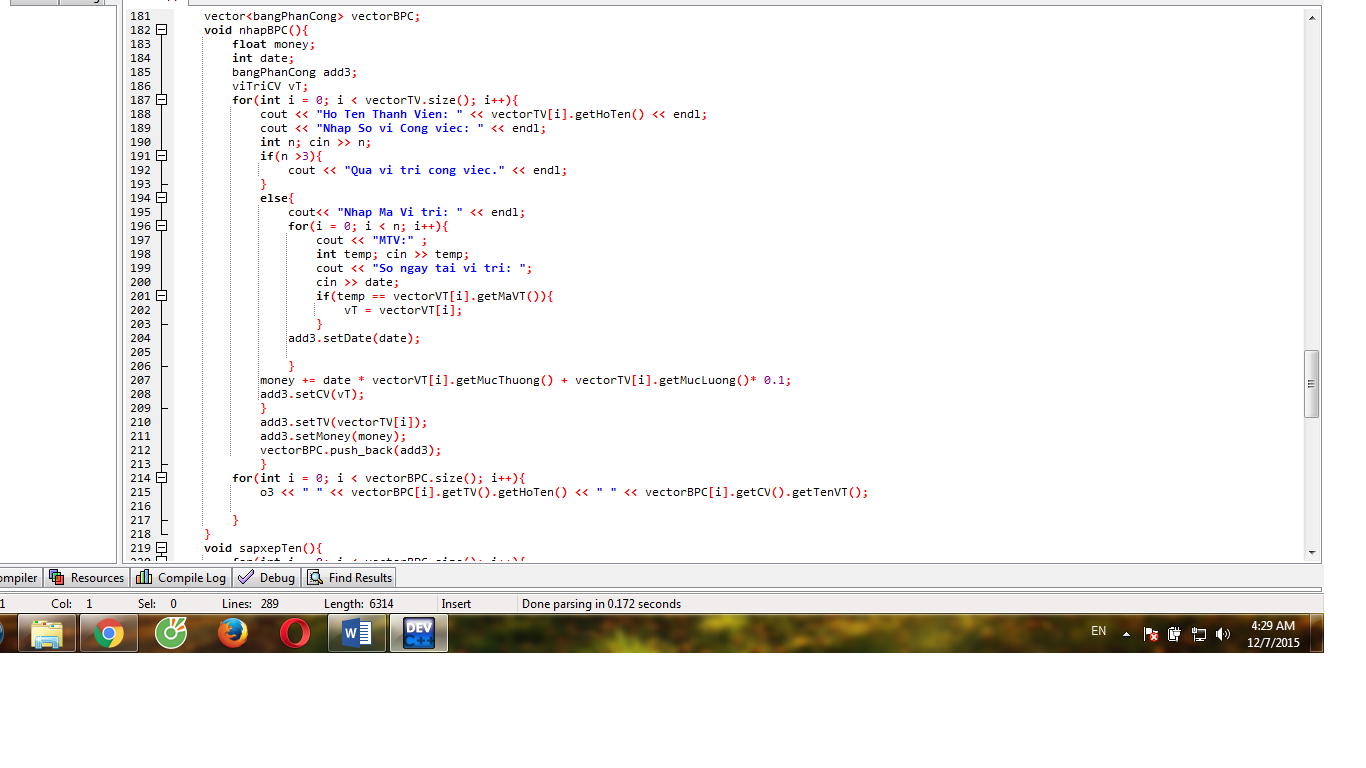Screen dimensions: 1366x768
Task: Show hidden tray icons arrow
Action: pos(1127,634)
